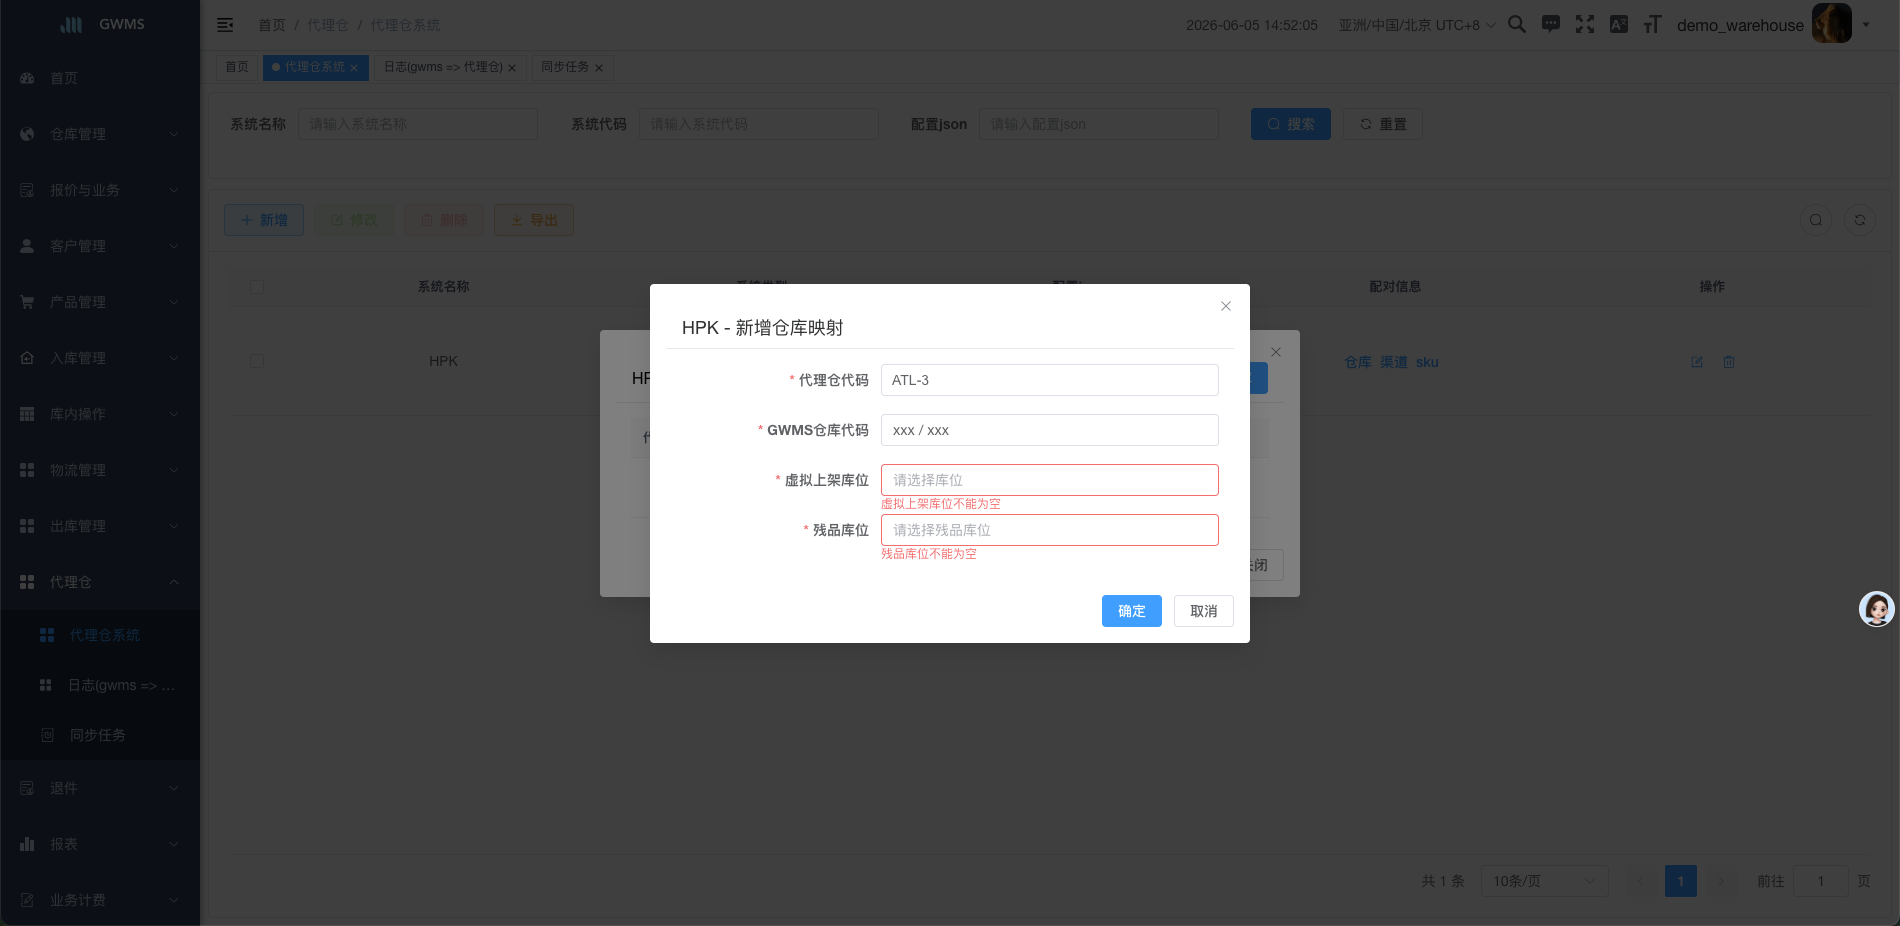Open the message chat bubble icon
Viewport: 1900px width, 926px height.
coord(1551,24)
